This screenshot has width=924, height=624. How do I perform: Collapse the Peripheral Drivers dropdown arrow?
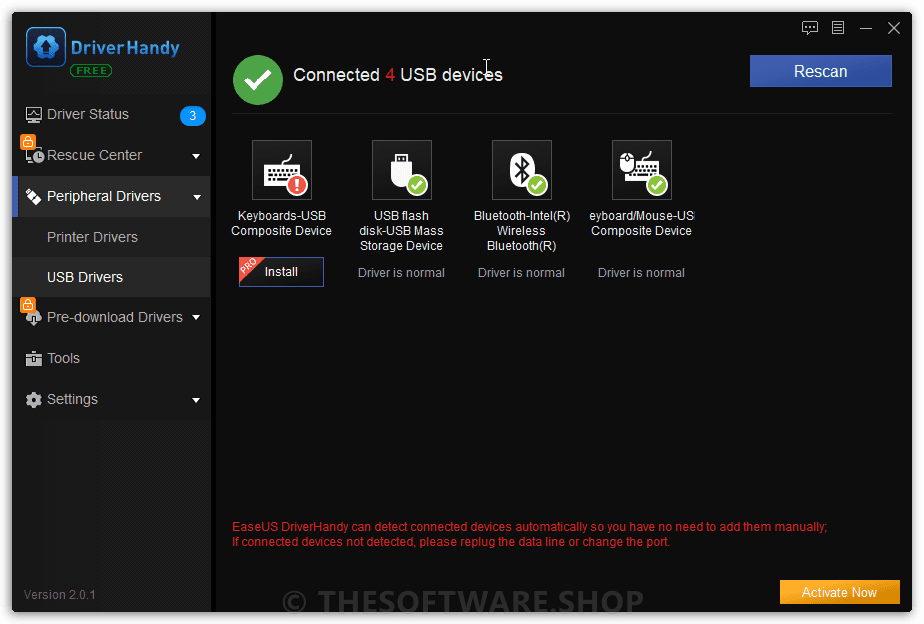click(197, 197)
